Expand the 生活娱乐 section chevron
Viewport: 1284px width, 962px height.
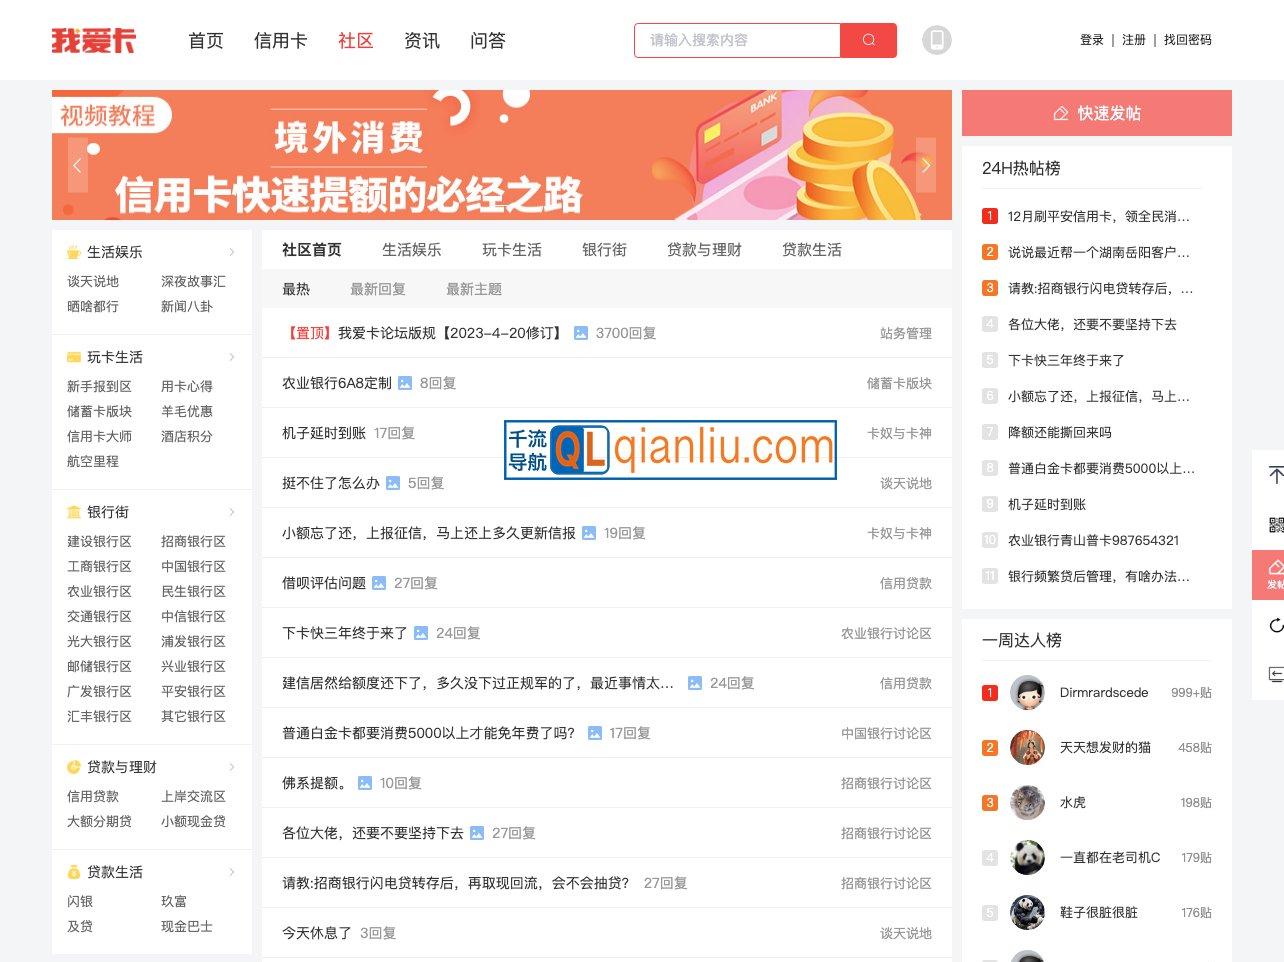coord(232,252)
